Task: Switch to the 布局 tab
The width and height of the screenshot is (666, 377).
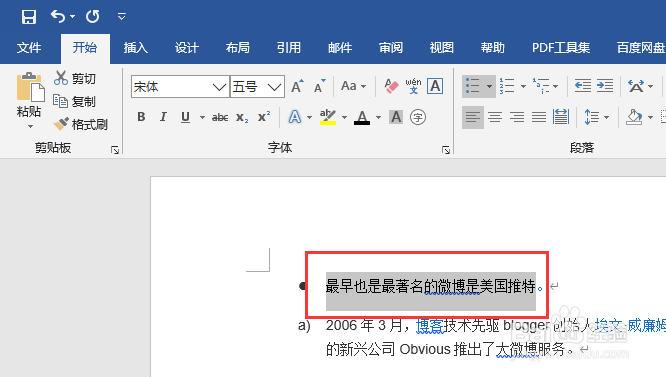Action: (x=237, y=48)
